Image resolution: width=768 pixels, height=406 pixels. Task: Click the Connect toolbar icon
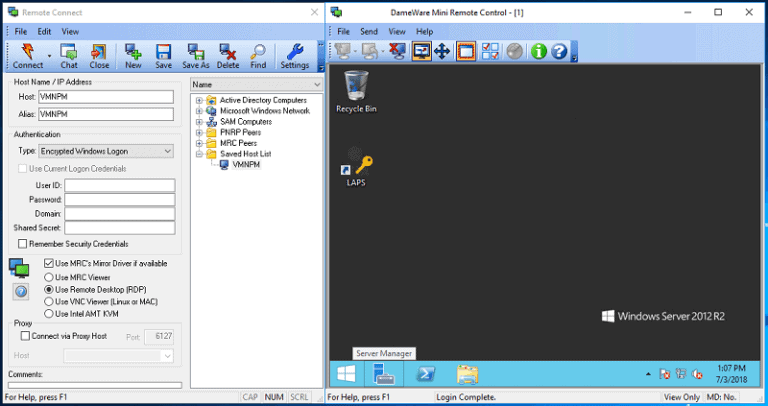28,56
